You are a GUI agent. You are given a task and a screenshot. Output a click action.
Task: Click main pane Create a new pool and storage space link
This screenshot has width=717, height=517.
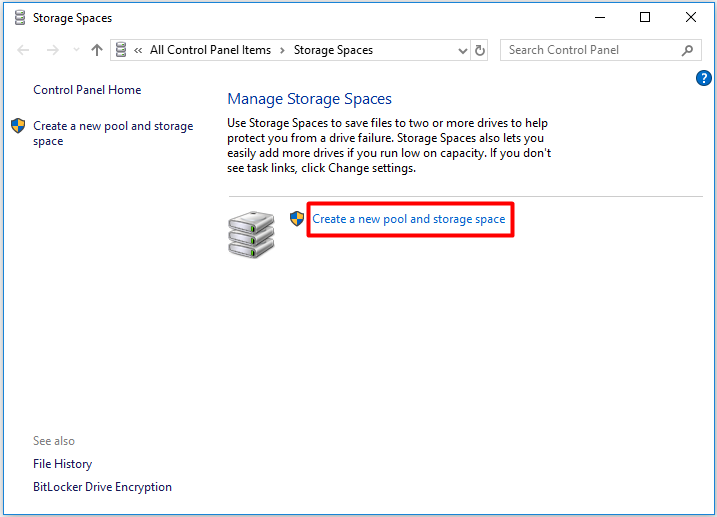click(x=409, y=219)
